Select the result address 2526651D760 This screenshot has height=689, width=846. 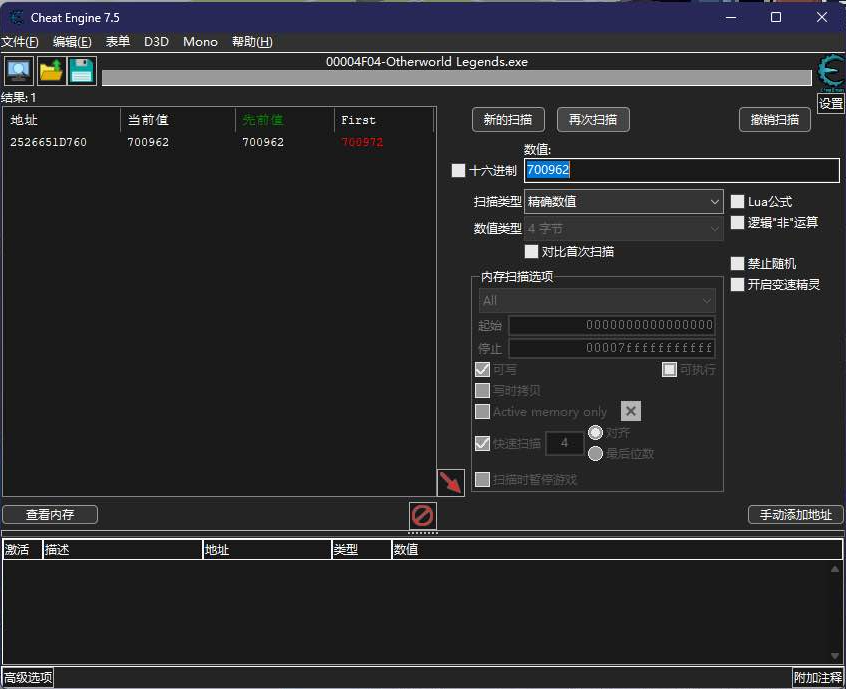click(x=48, y=142)
